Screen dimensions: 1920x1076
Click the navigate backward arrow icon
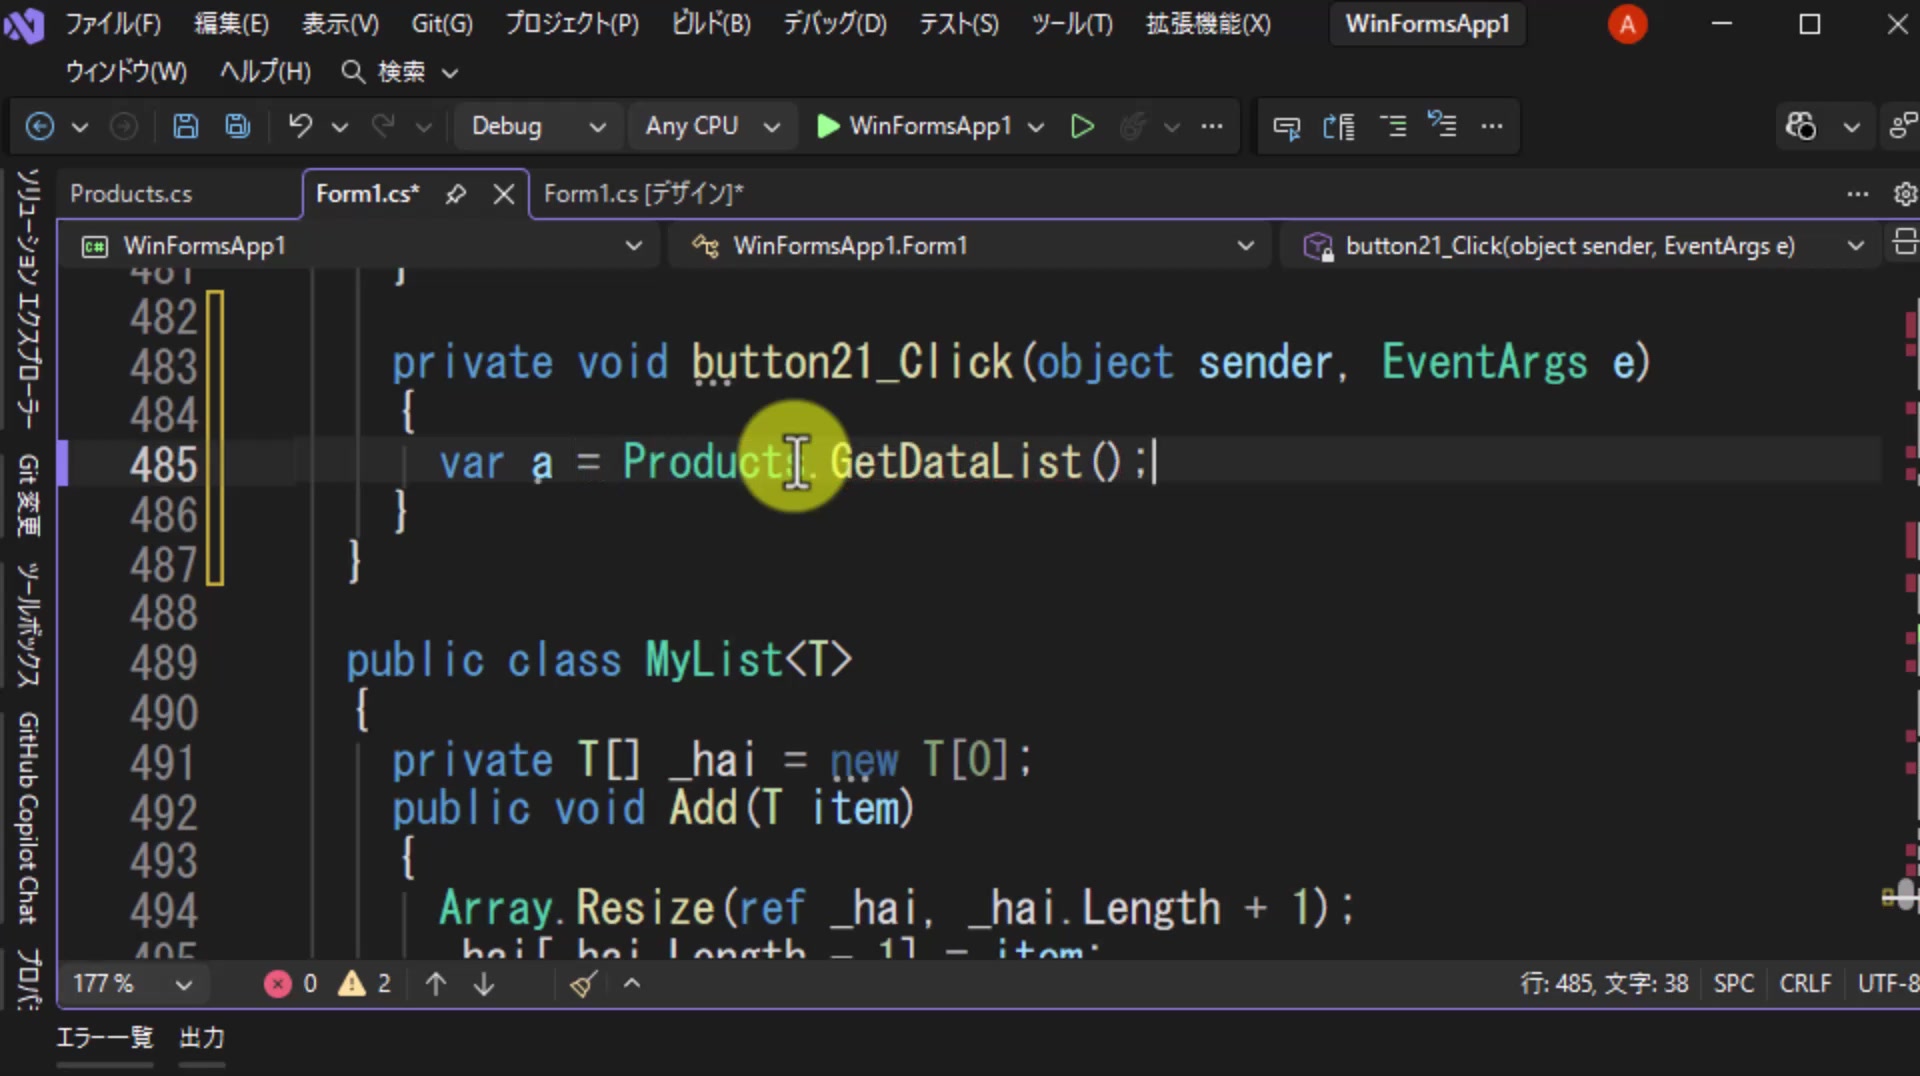pos(39,126)
